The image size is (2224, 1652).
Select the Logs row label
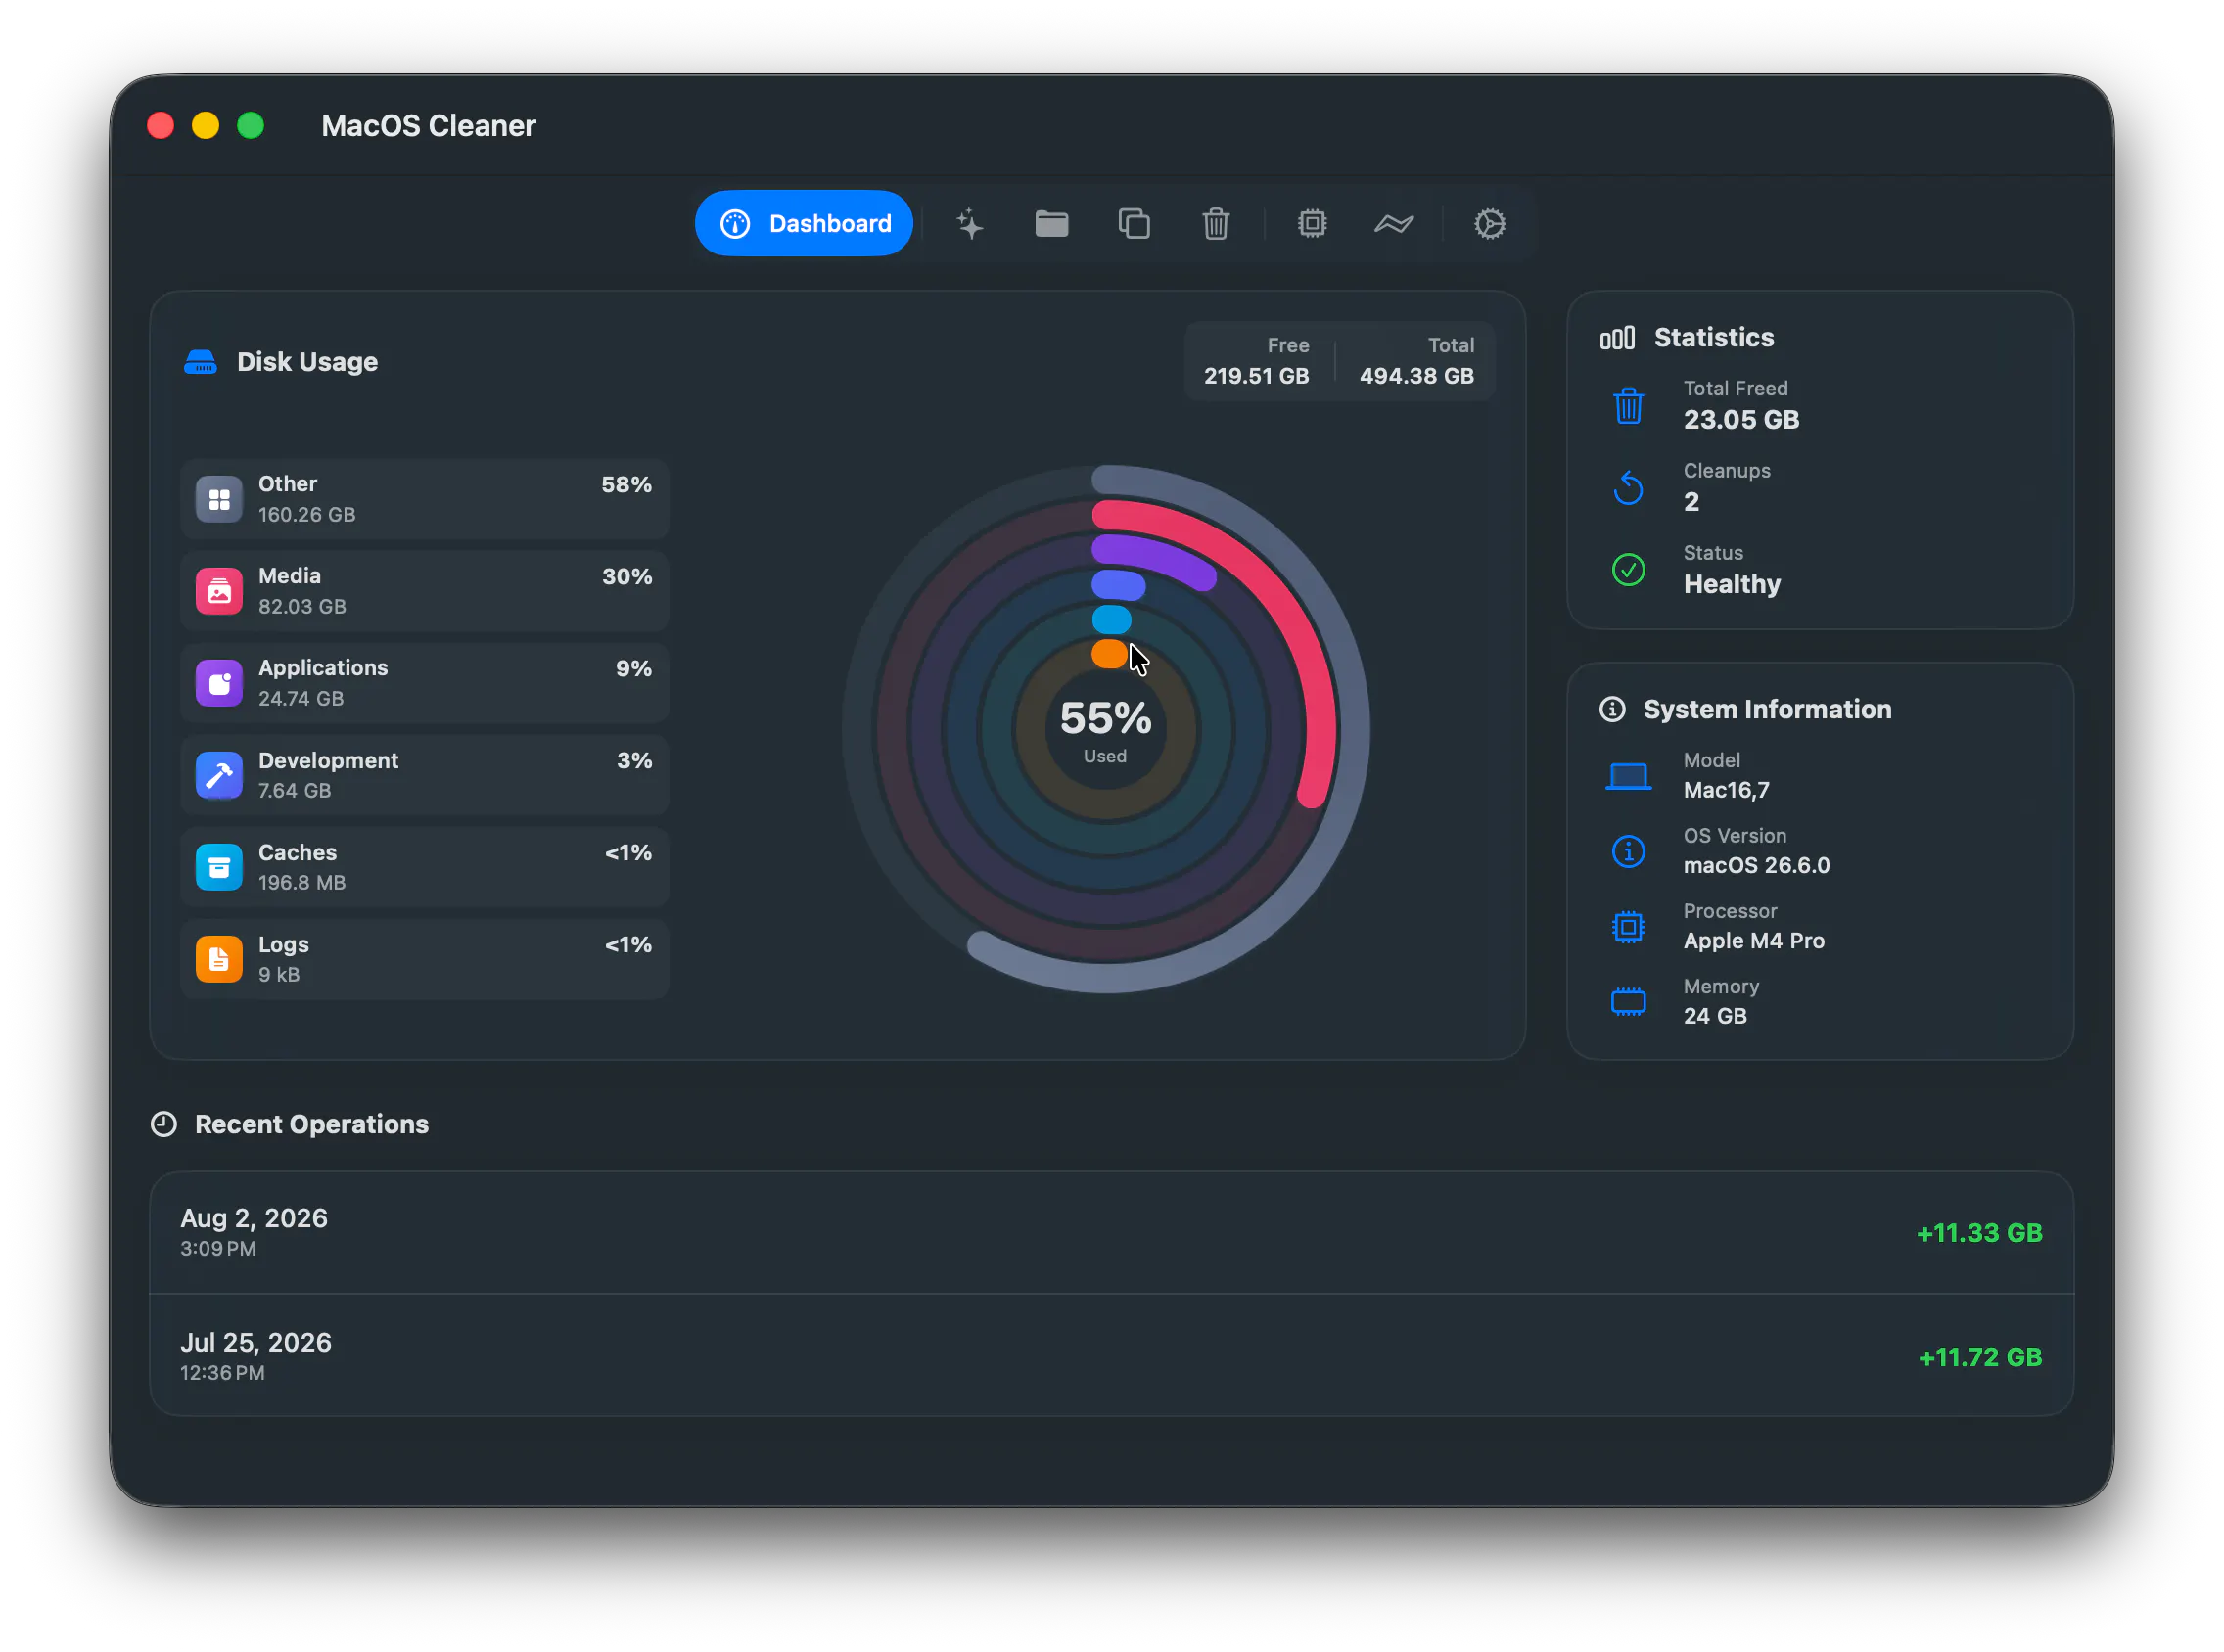pyautogui.click(x=283, y=944)
